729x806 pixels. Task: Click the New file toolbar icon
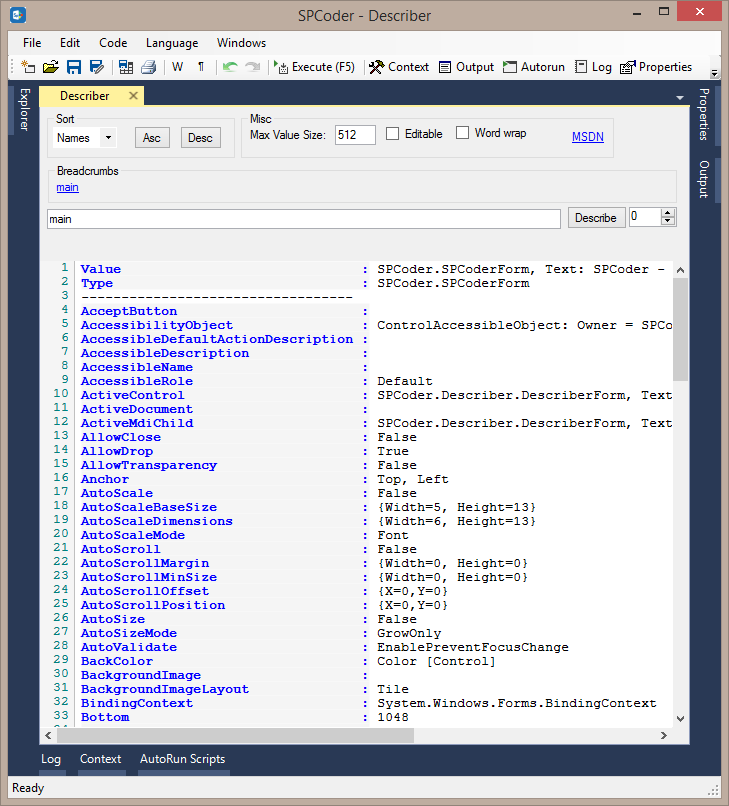28,67
